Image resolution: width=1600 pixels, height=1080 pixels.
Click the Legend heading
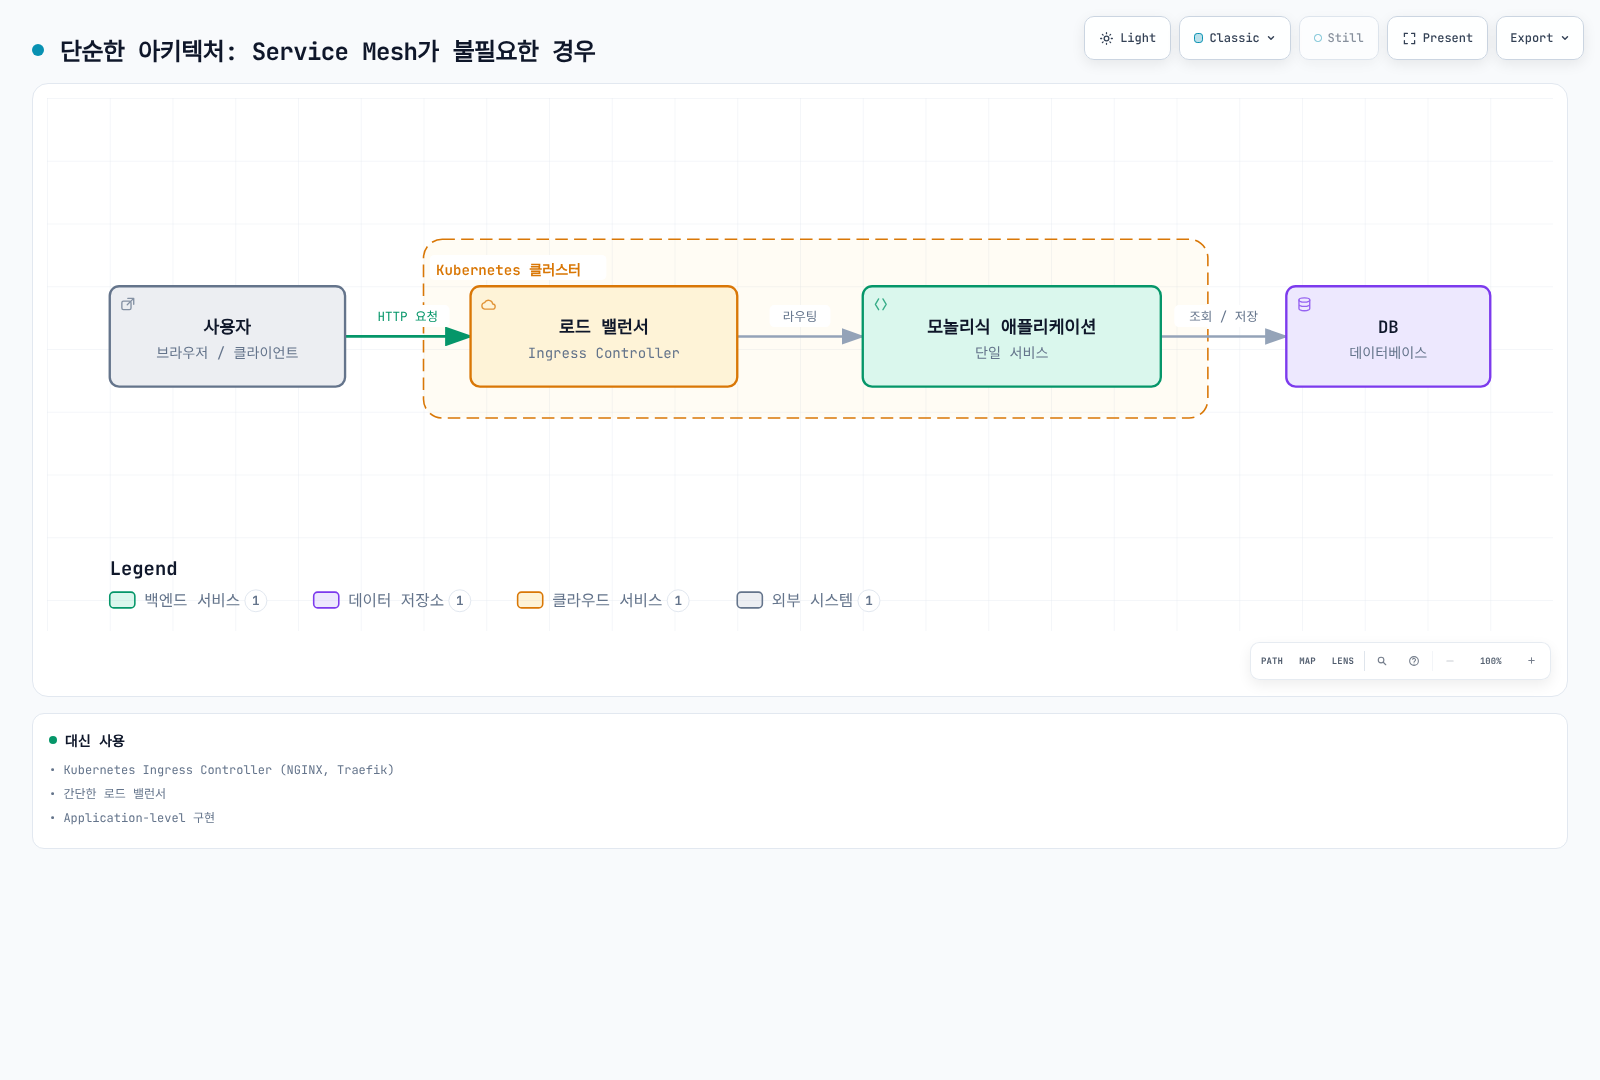pos(143,569)
